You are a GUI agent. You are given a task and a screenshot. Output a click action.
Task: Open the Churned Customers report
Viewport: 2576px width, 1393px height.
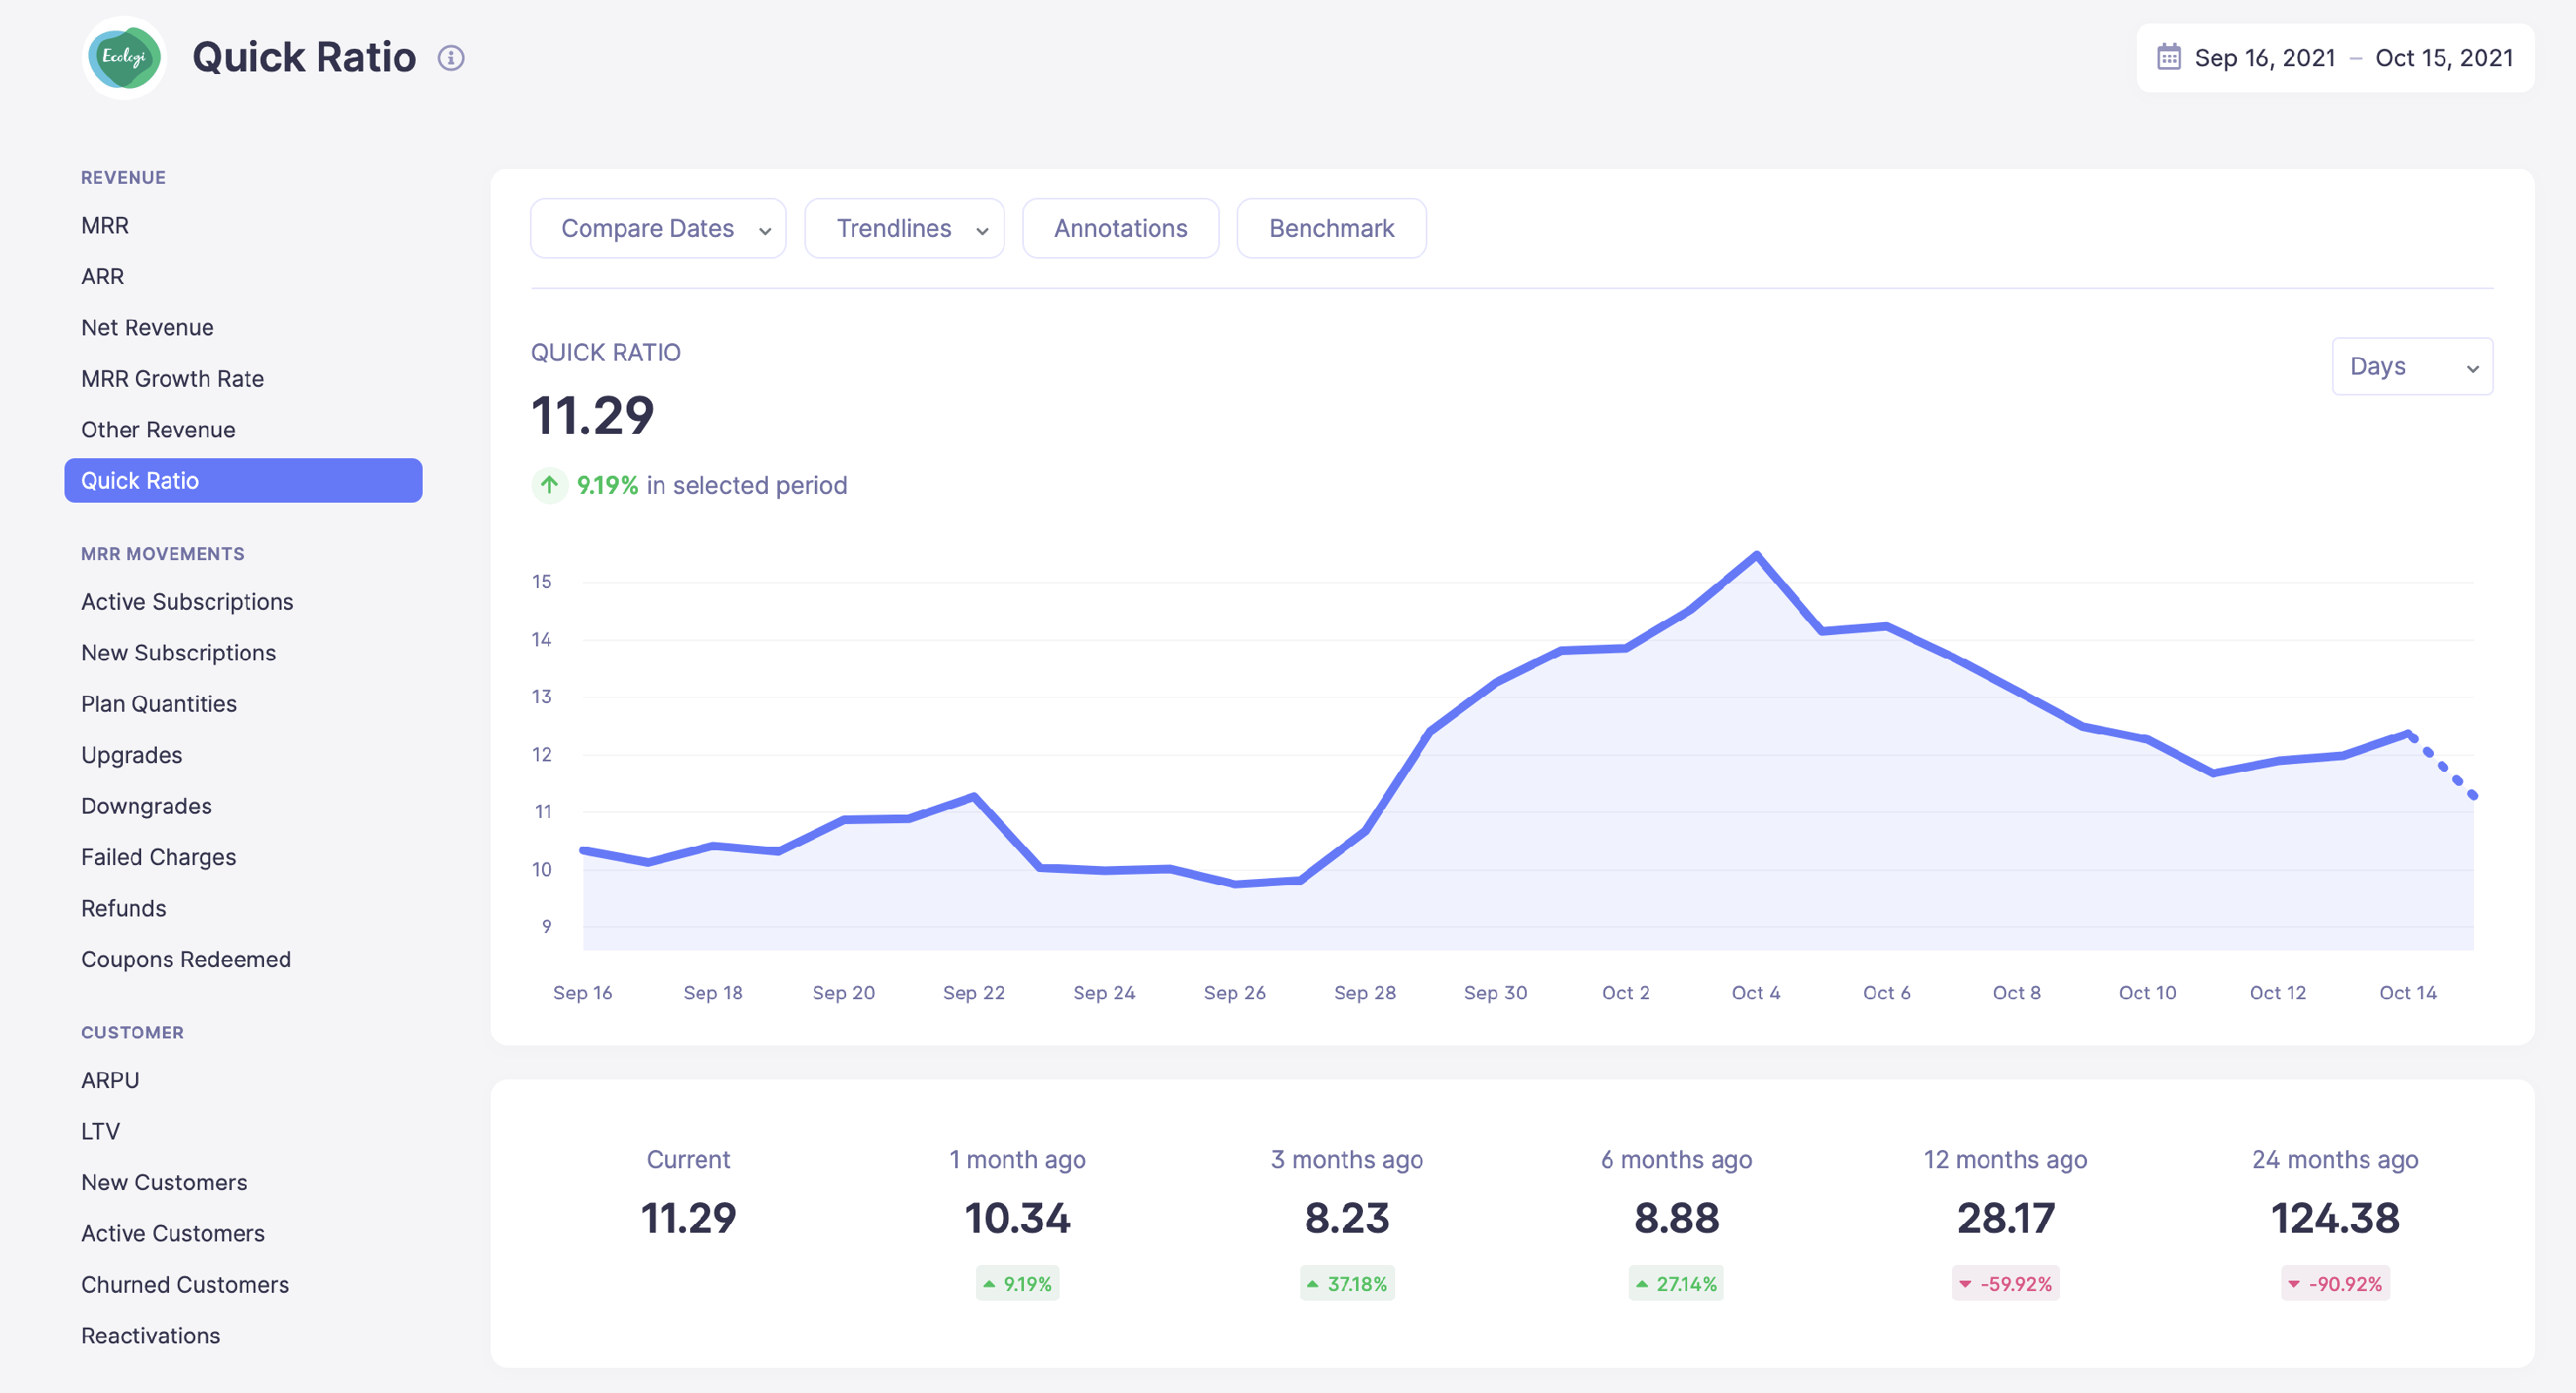click(x=185, y=1284)
